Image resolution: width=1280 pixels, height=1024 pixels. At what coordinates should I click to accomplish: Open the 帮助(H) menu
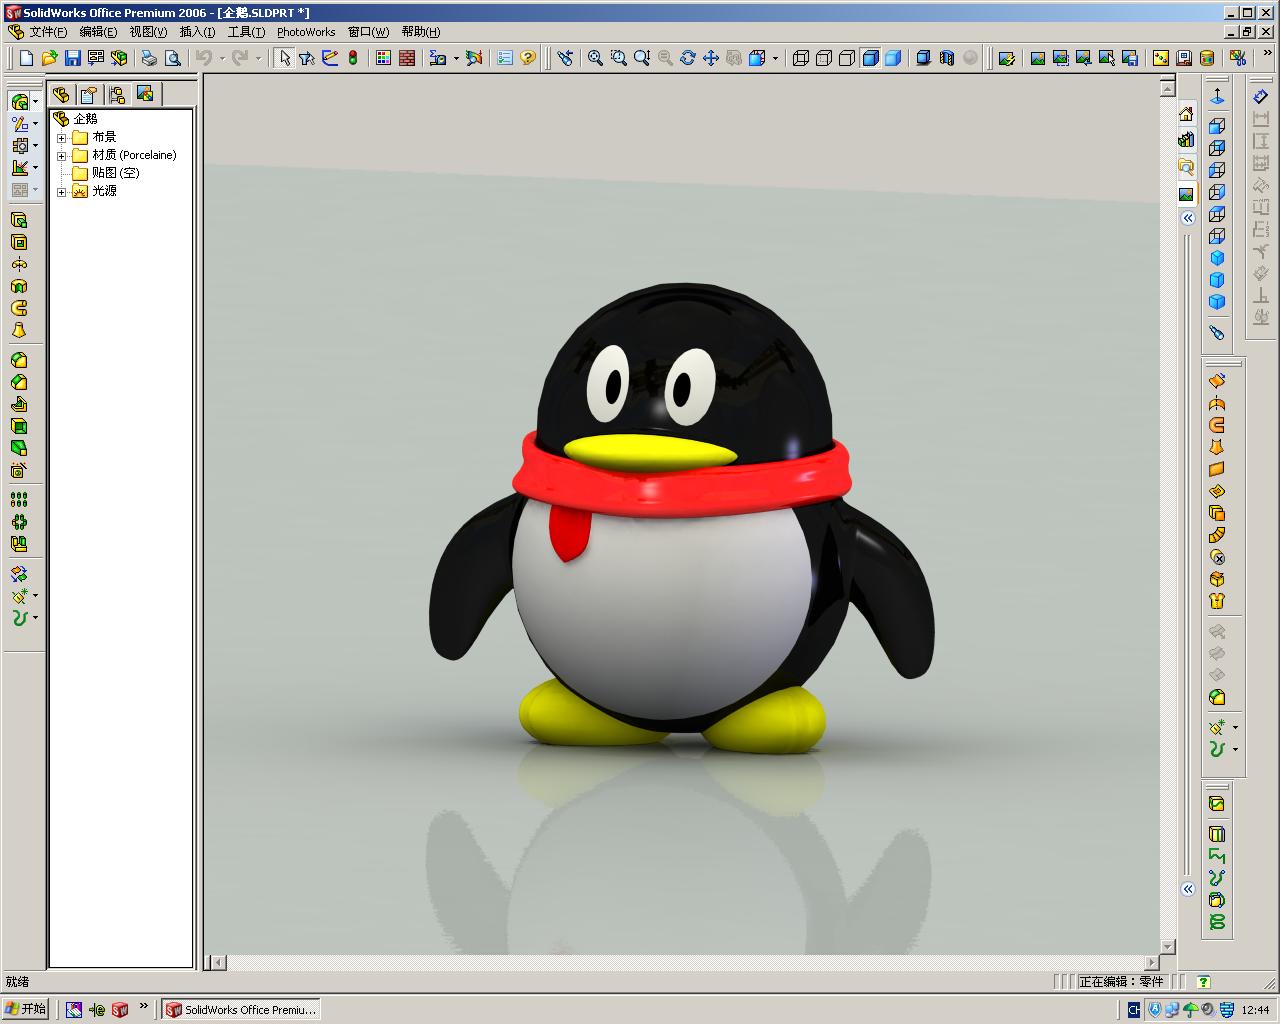pos(421,32)
